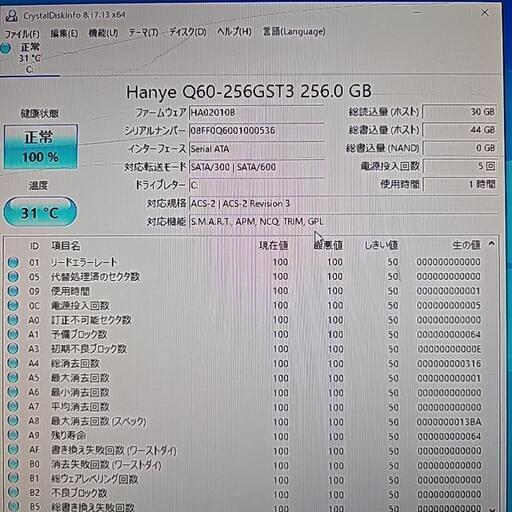Screen dimensions: 512x512
Task: Click the しきい値 column header
Action: (381, 246)
